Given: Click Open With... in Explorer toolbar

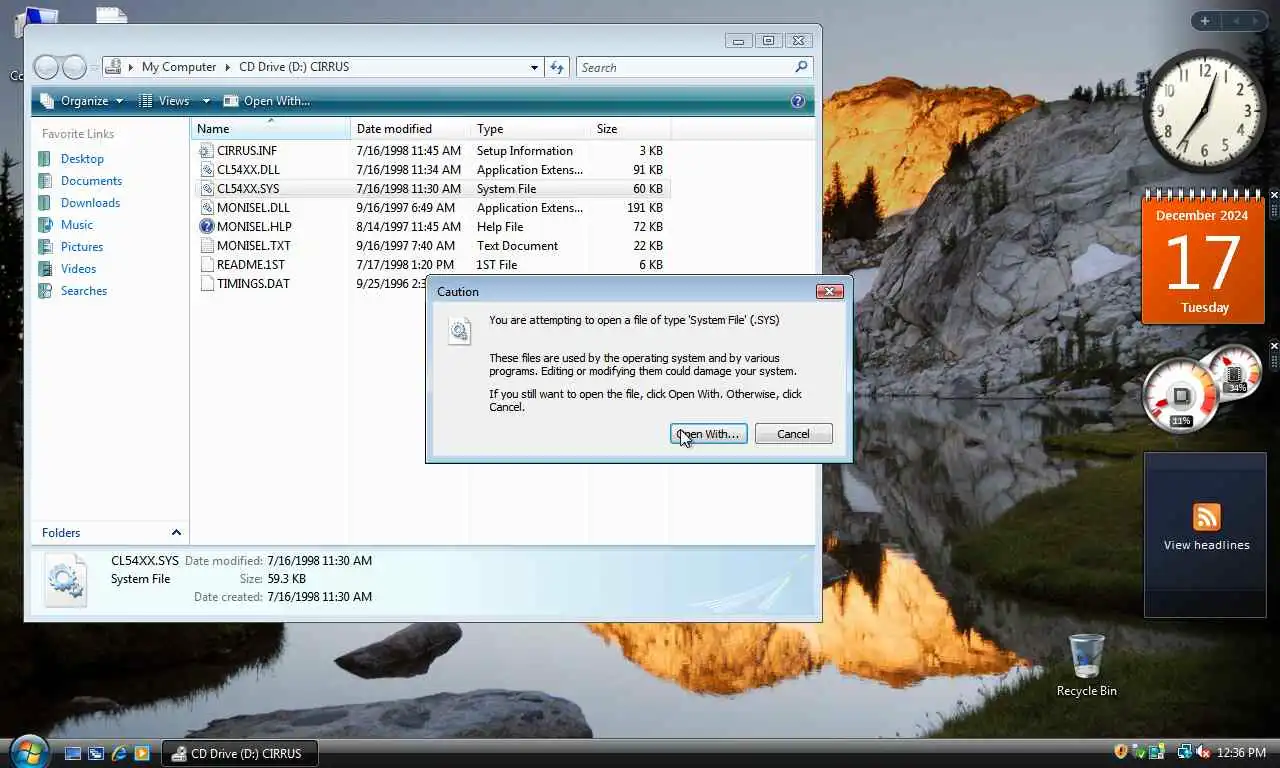Looking at the screenshot, I should [267, 101].
